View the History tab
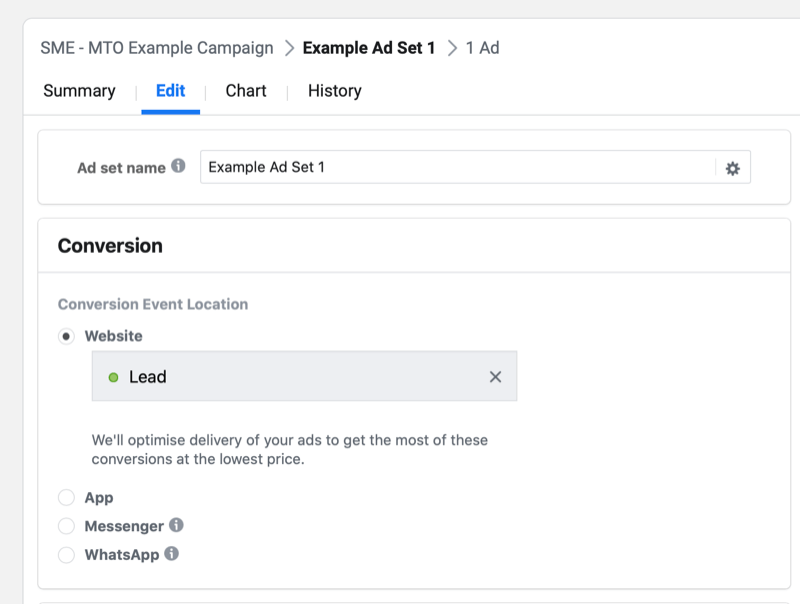 (333, 91)
